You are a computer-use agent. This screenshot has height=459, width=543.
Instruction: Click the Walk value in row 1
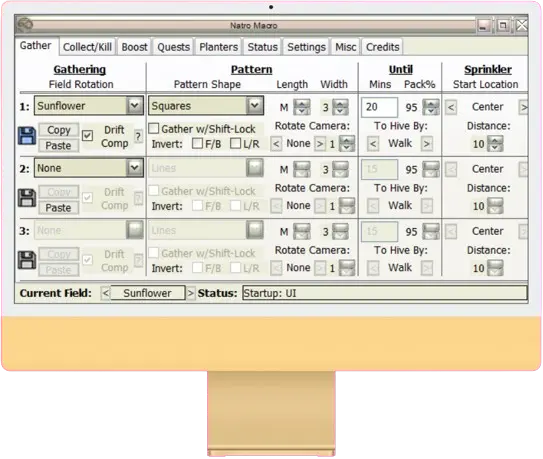400,143
